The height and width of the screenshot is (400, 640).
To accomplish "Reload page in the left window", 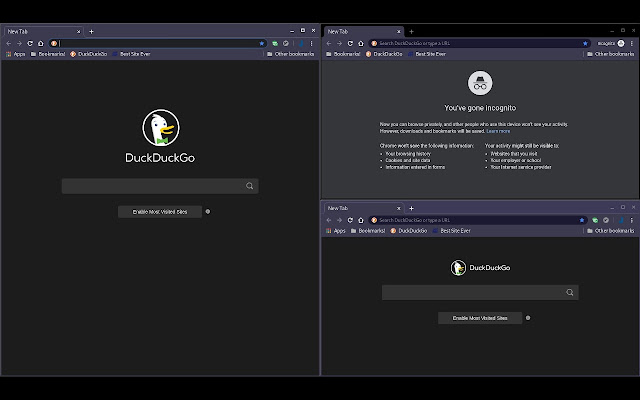I will [30, 43].
